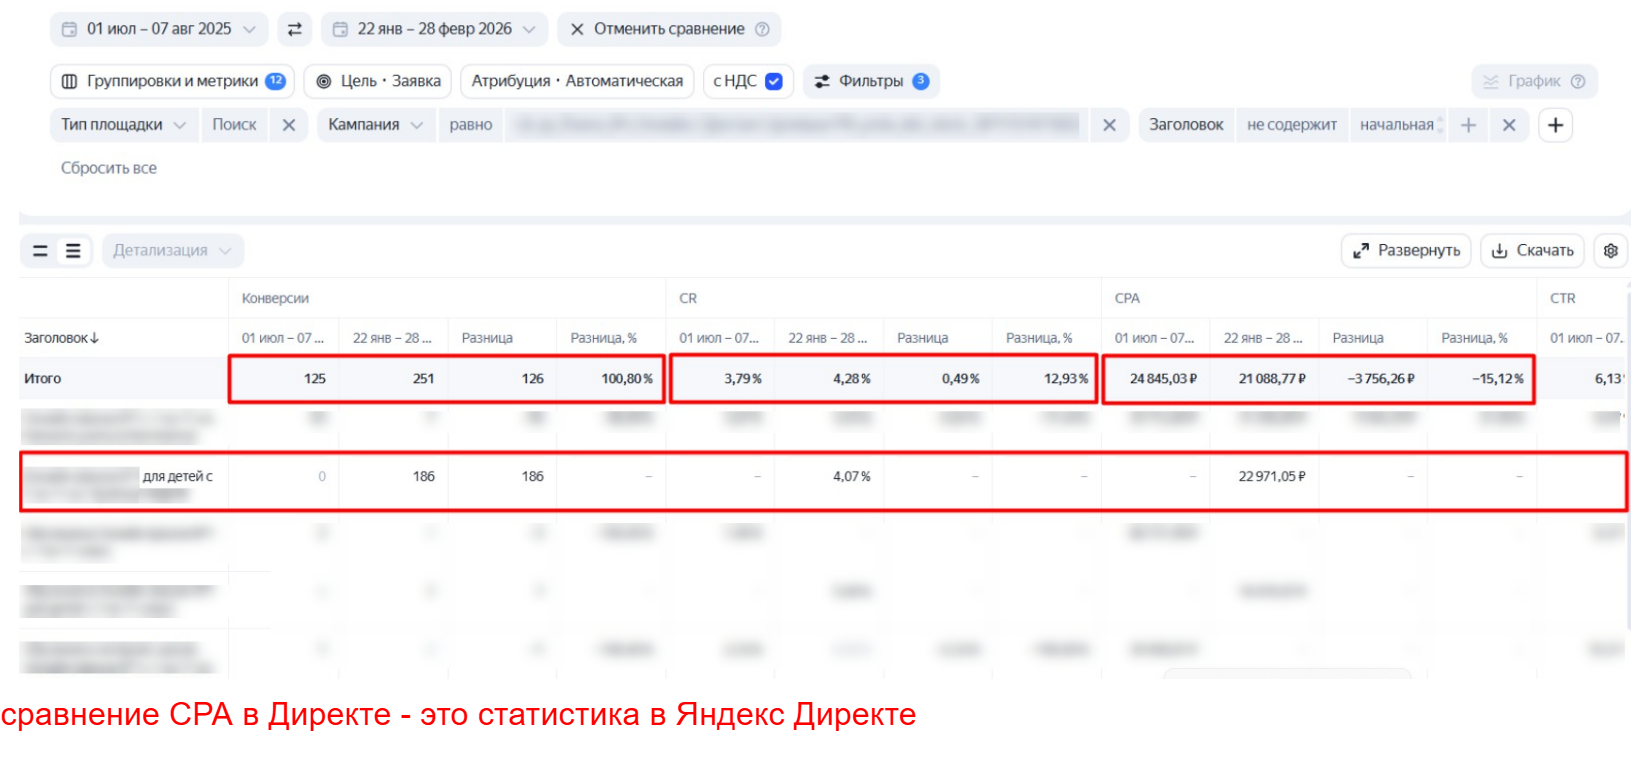Image resolution: width=1647 pixels, height=760 pixels.
Task: Change the не содержит condition
Action: [x=1291, y=125]
